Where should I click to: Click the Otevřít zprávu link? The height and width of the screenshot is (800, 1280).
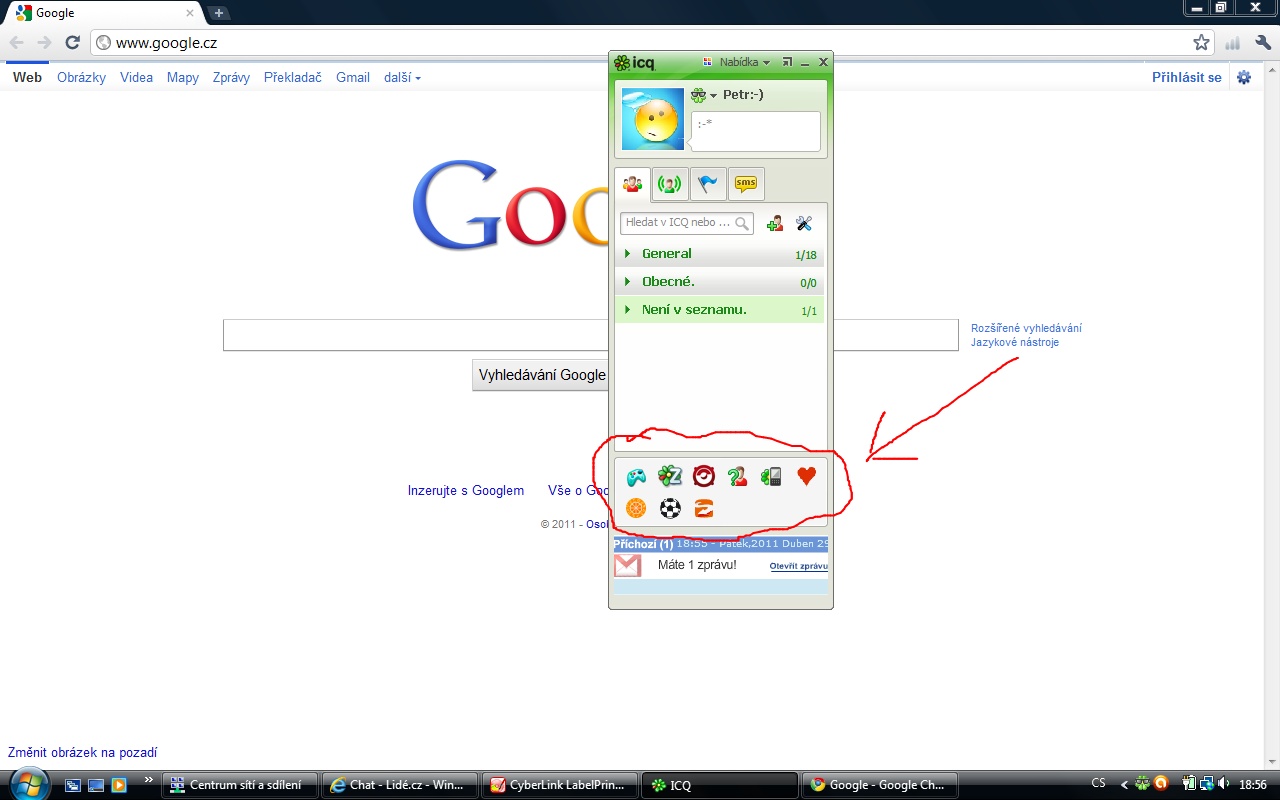[x=798, y=566]
